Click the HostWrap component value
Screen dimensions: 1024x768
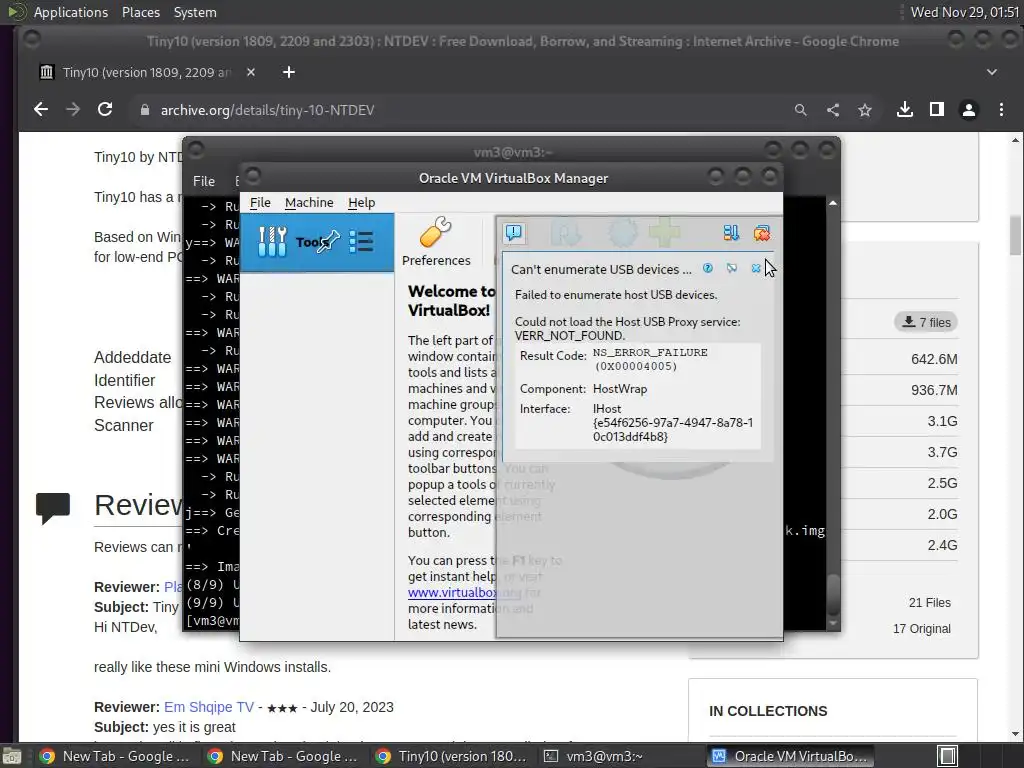[620, 389]
